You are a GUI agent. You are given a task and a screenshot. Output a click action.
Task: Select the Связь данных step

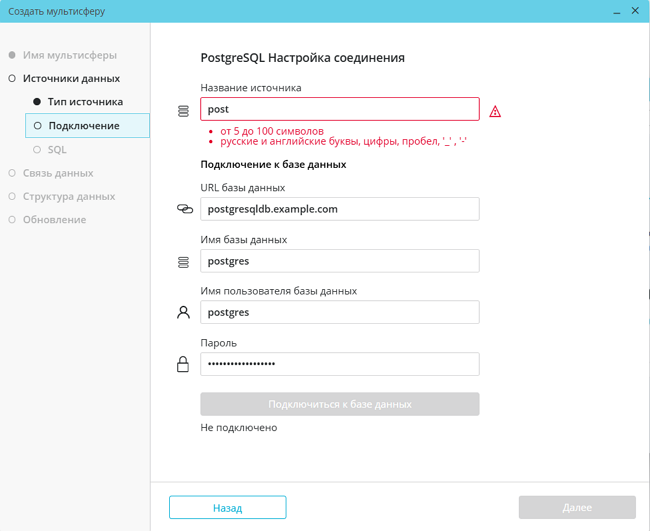point(58,173)
